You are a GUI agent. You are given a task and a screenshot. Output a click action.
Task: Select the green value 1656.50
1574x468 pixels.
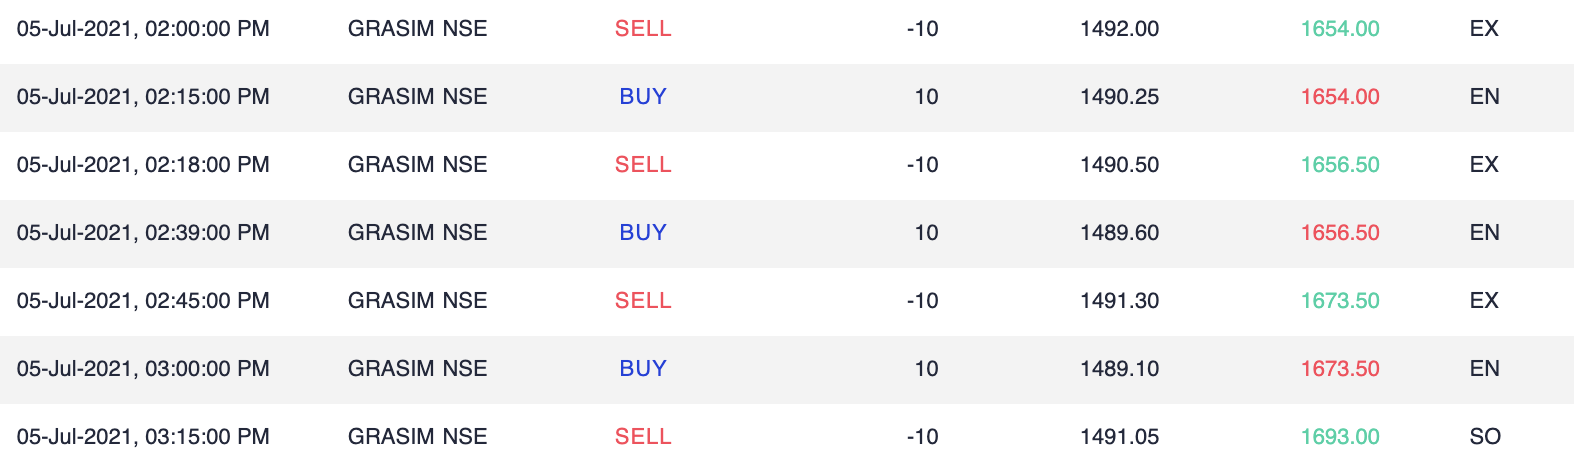tap(1340, 165)
